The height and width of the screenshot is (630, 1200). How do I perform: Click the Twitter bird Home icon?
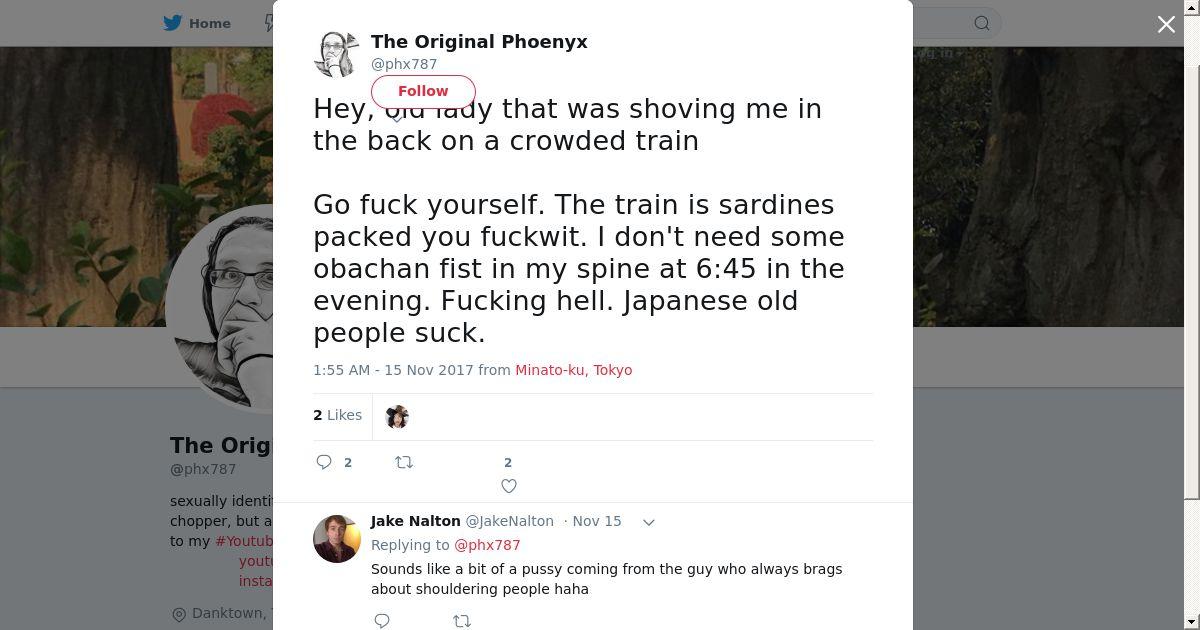pos(173,23)
